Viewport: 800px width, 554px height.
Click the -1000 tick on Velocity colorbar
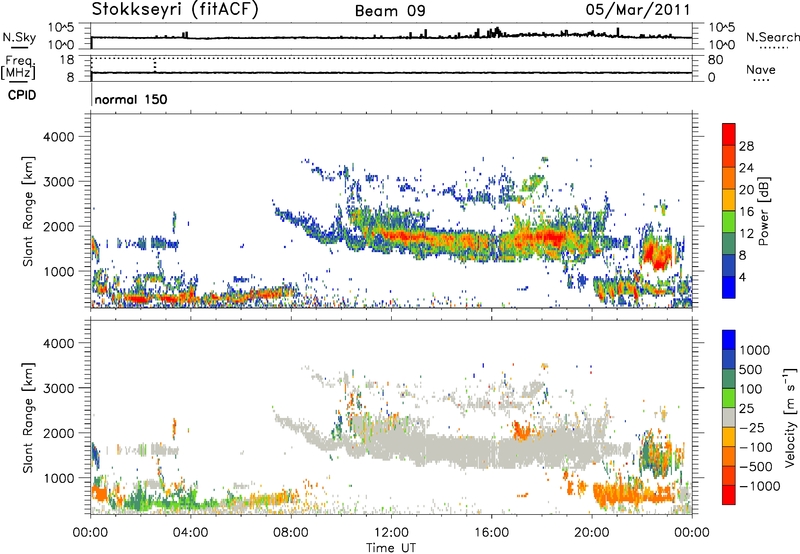759,486
